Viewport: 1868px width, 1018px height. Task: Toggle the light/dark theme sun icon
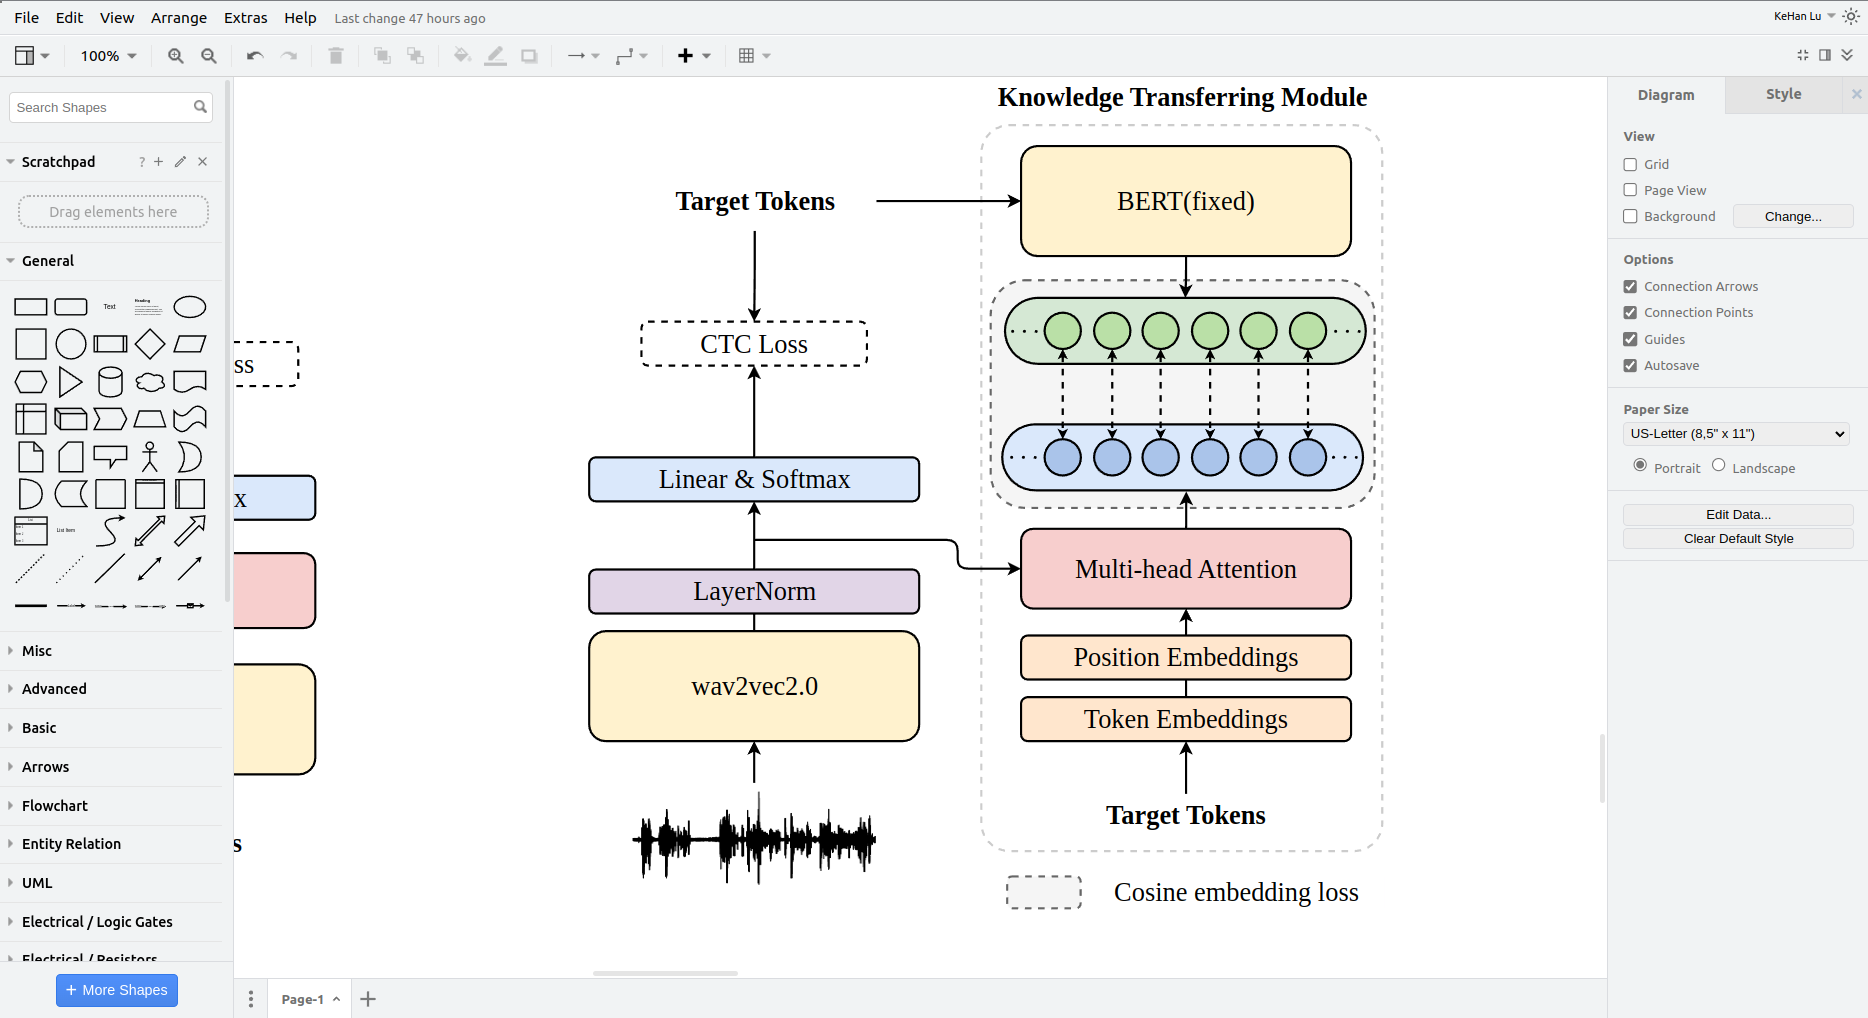pos(1850,16)
